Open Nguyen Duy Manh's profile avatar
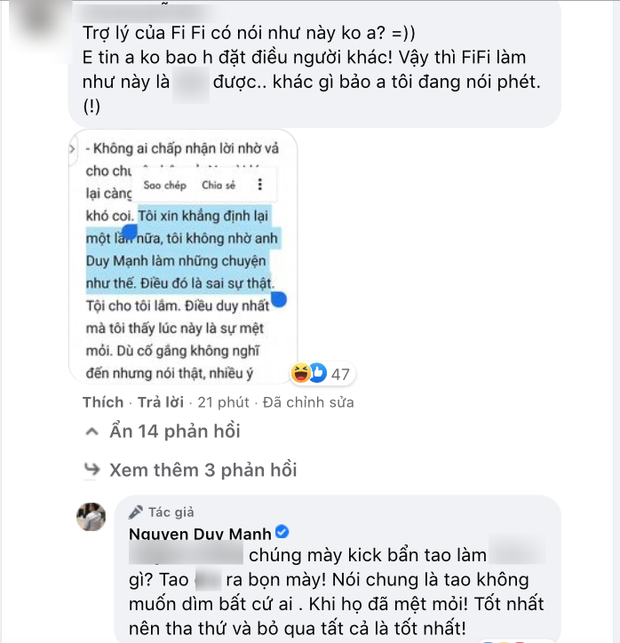Screen dimensions: 620x643 click(91, 517)
